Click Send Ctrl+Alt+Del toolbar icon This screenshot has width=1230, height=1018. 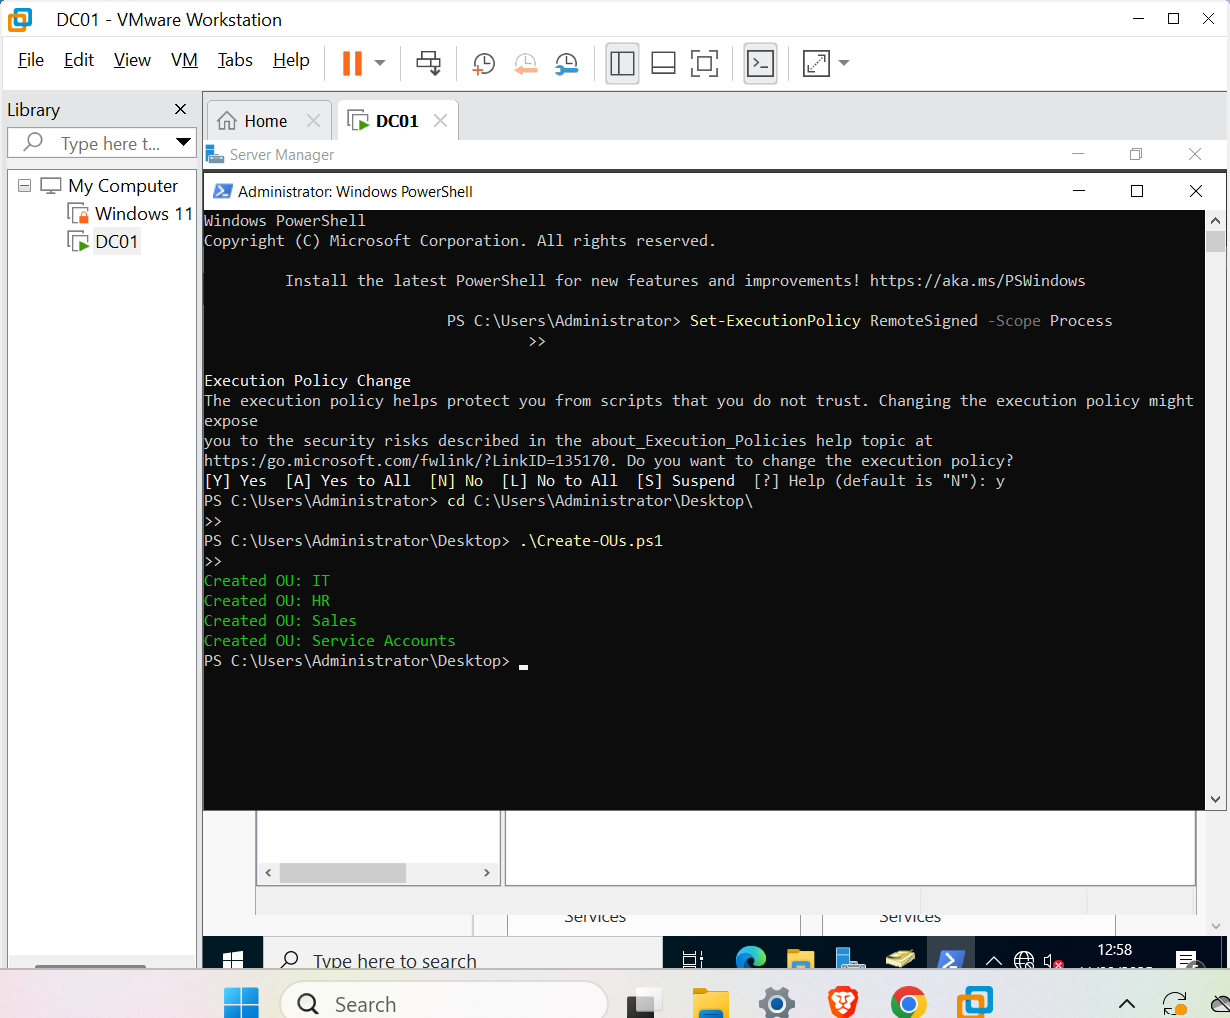point(428,63)
